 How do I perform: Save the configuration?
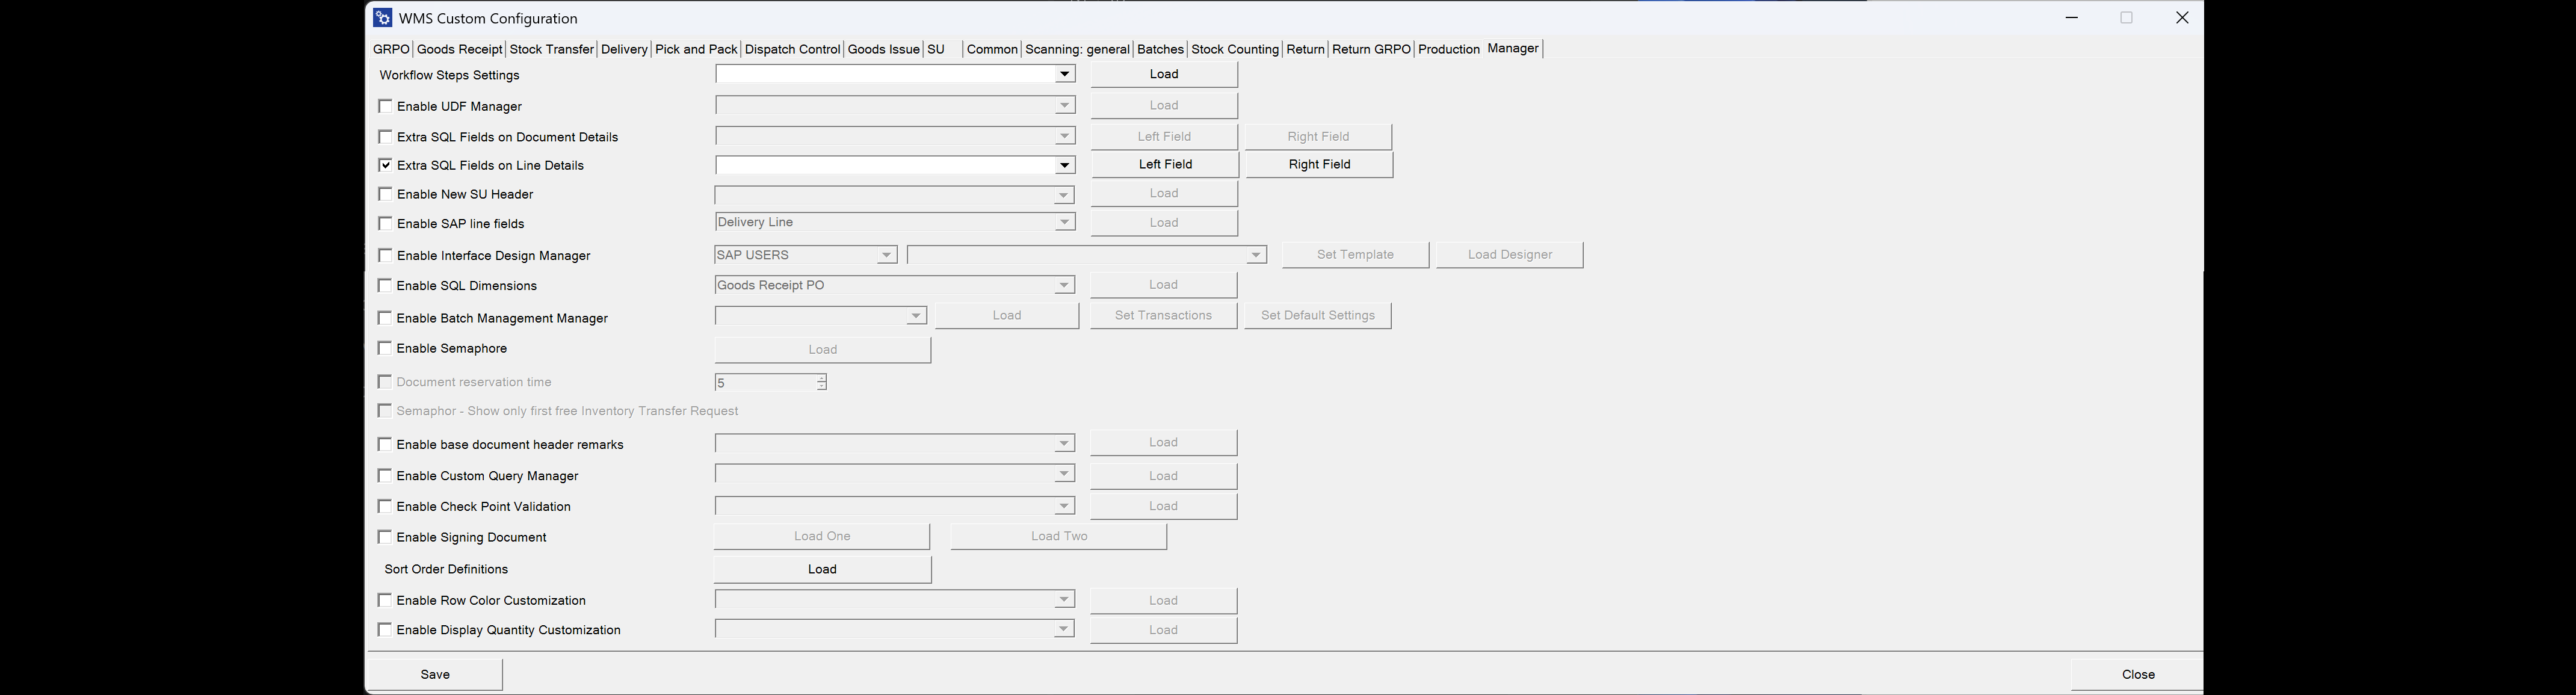435,674
